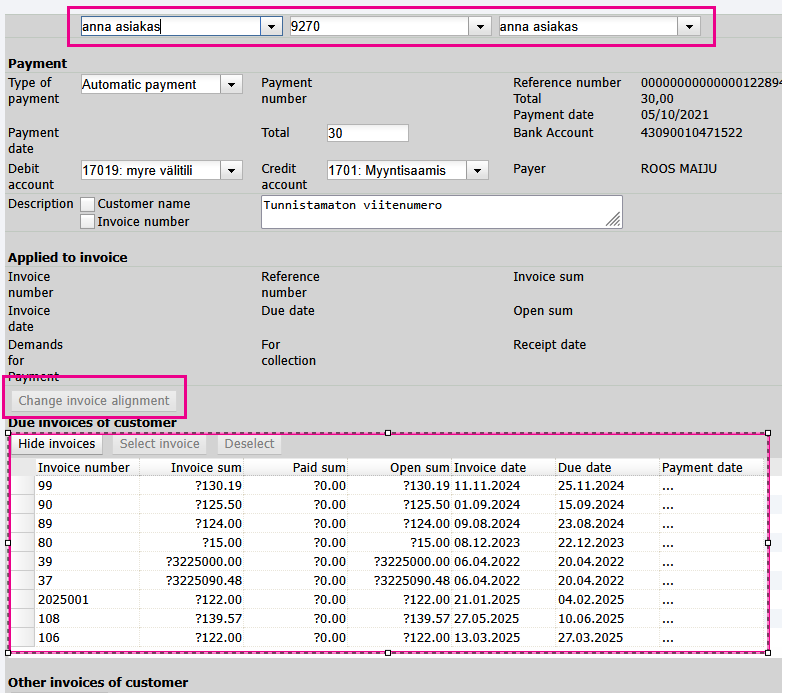This screenshot has width=790, height=700.
Task: Select the invoice number 106 cell
Action: click(x=87, y=638)
